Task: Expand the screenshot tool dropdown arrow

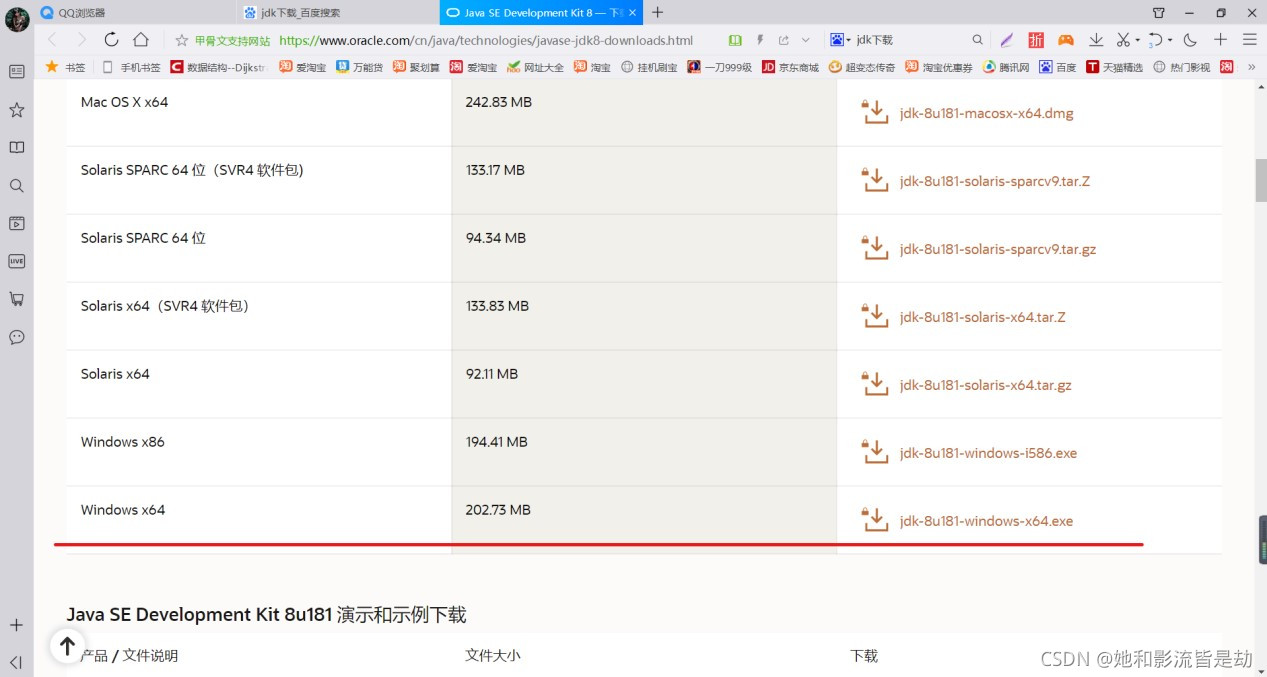Action: [1137, 41]
